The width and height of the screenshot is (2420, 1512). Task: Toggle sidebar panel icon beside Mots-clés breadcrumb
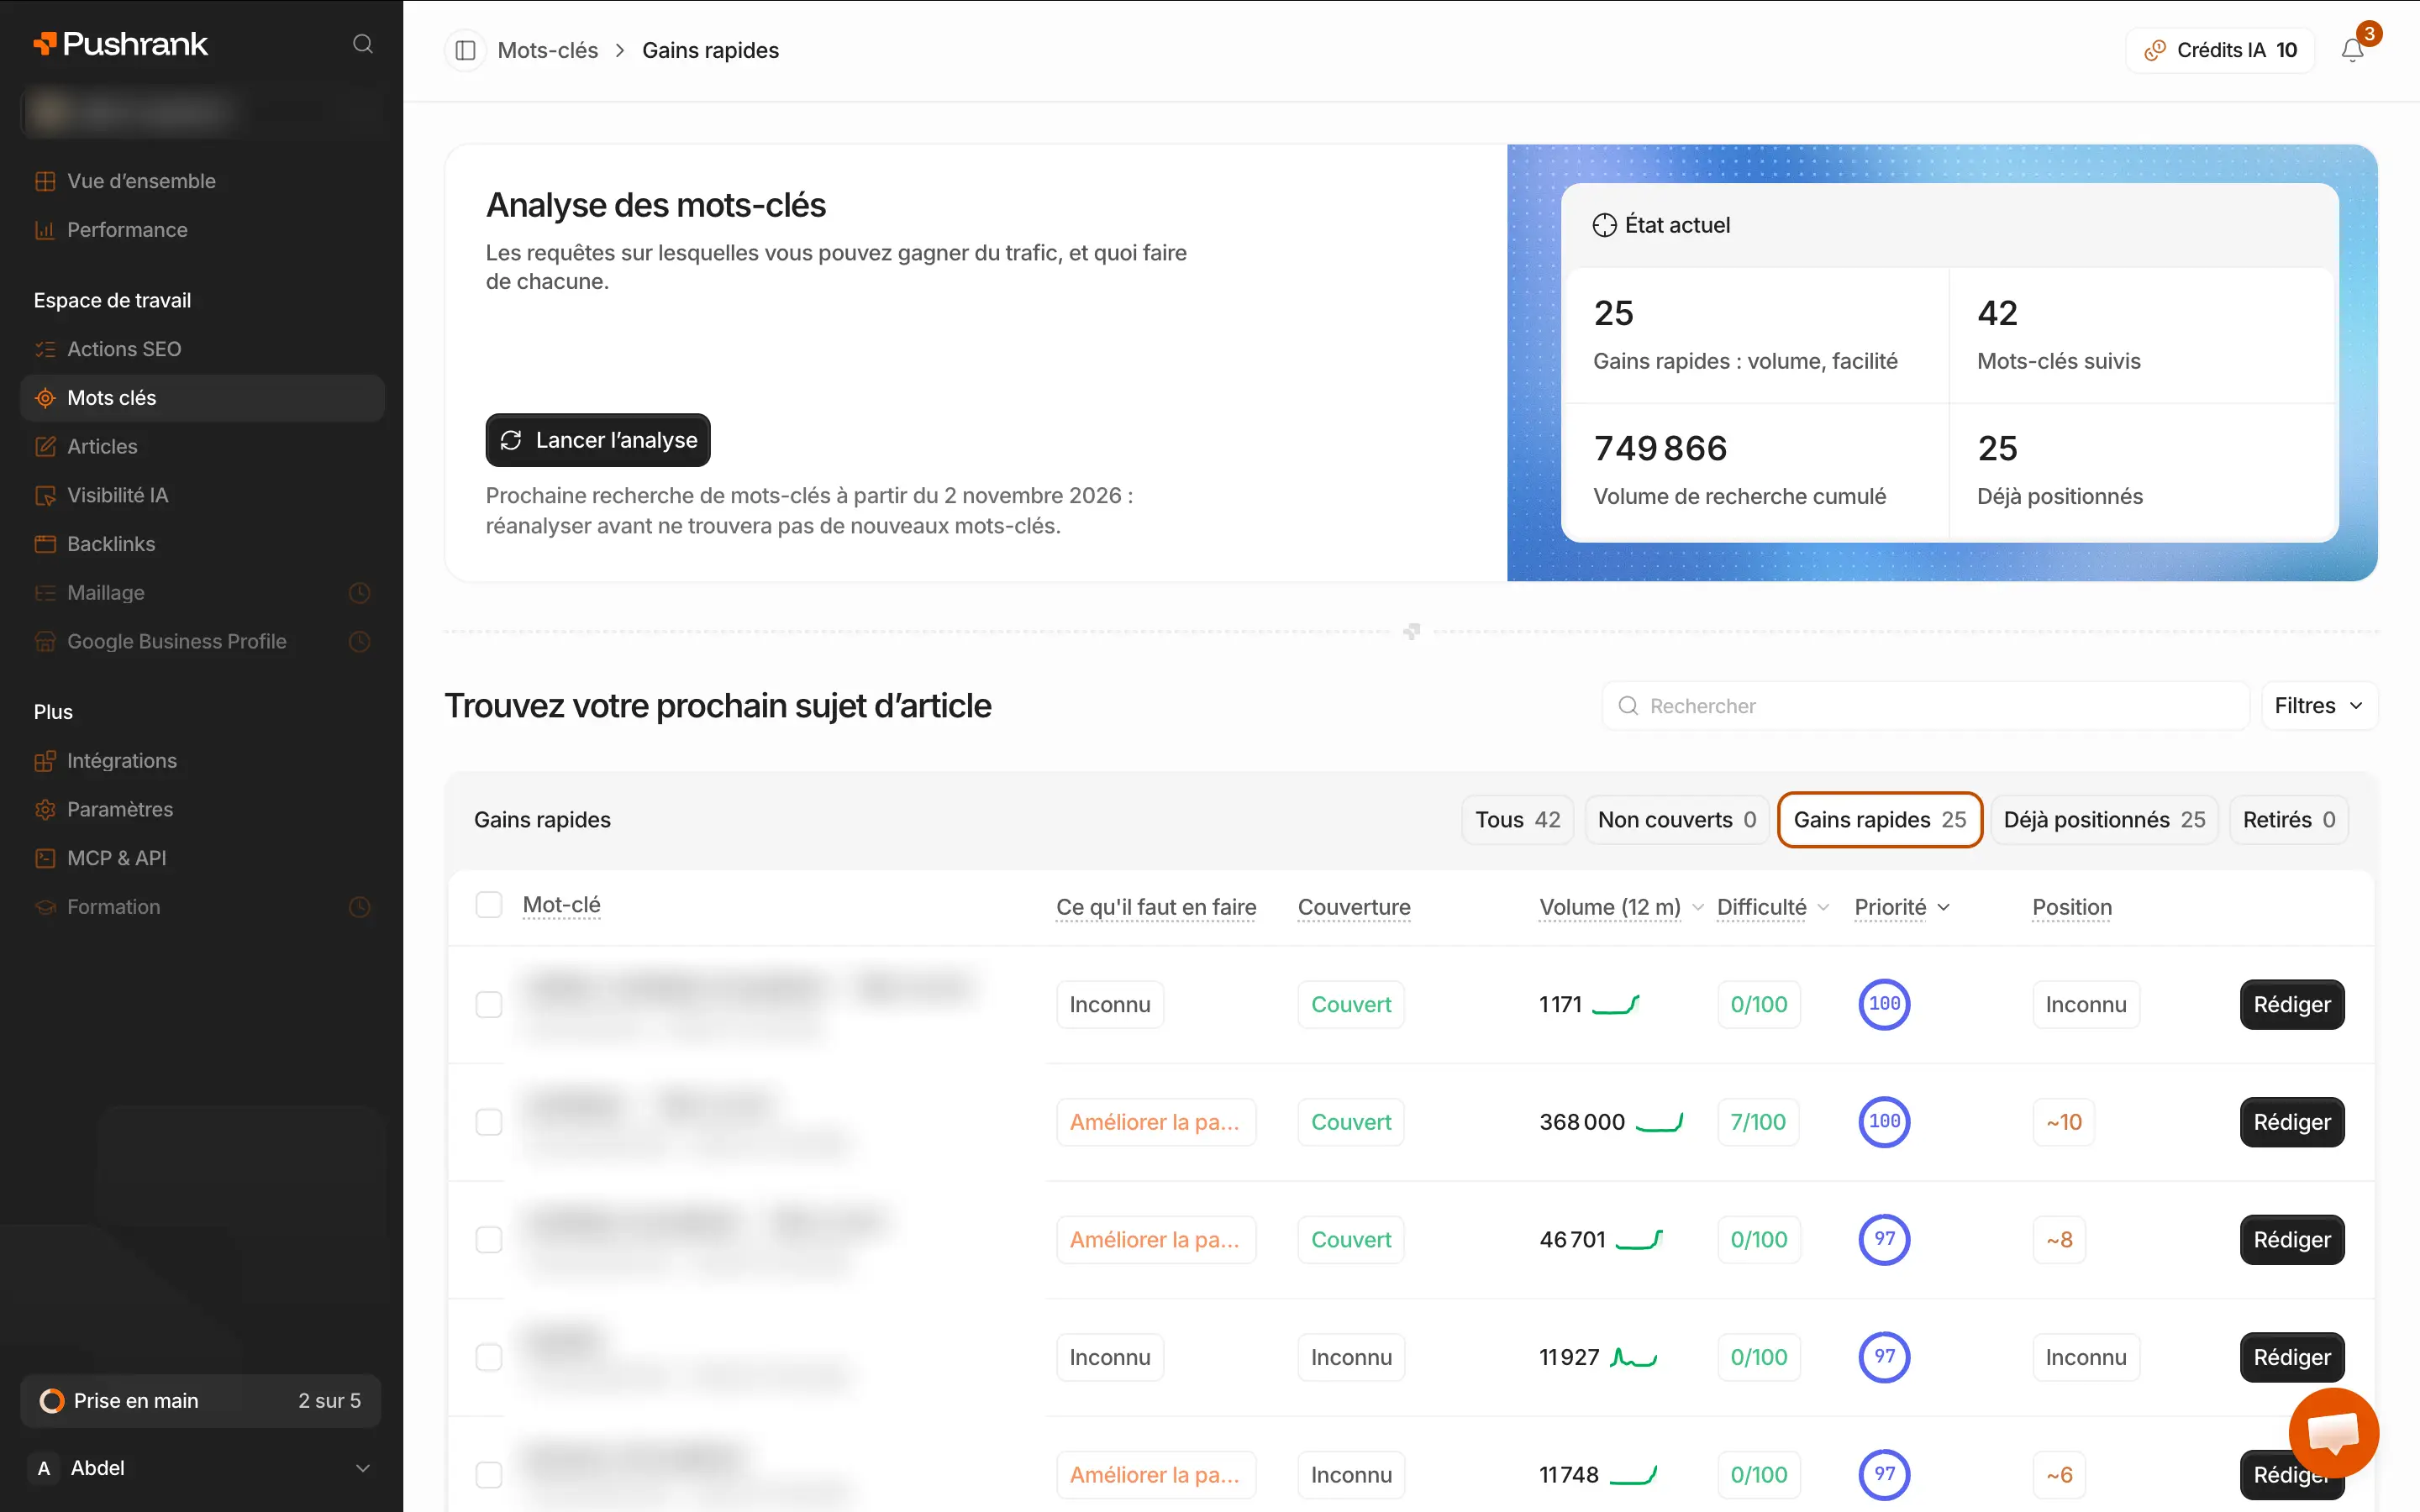pyautogui.click(x=465, y=50)
